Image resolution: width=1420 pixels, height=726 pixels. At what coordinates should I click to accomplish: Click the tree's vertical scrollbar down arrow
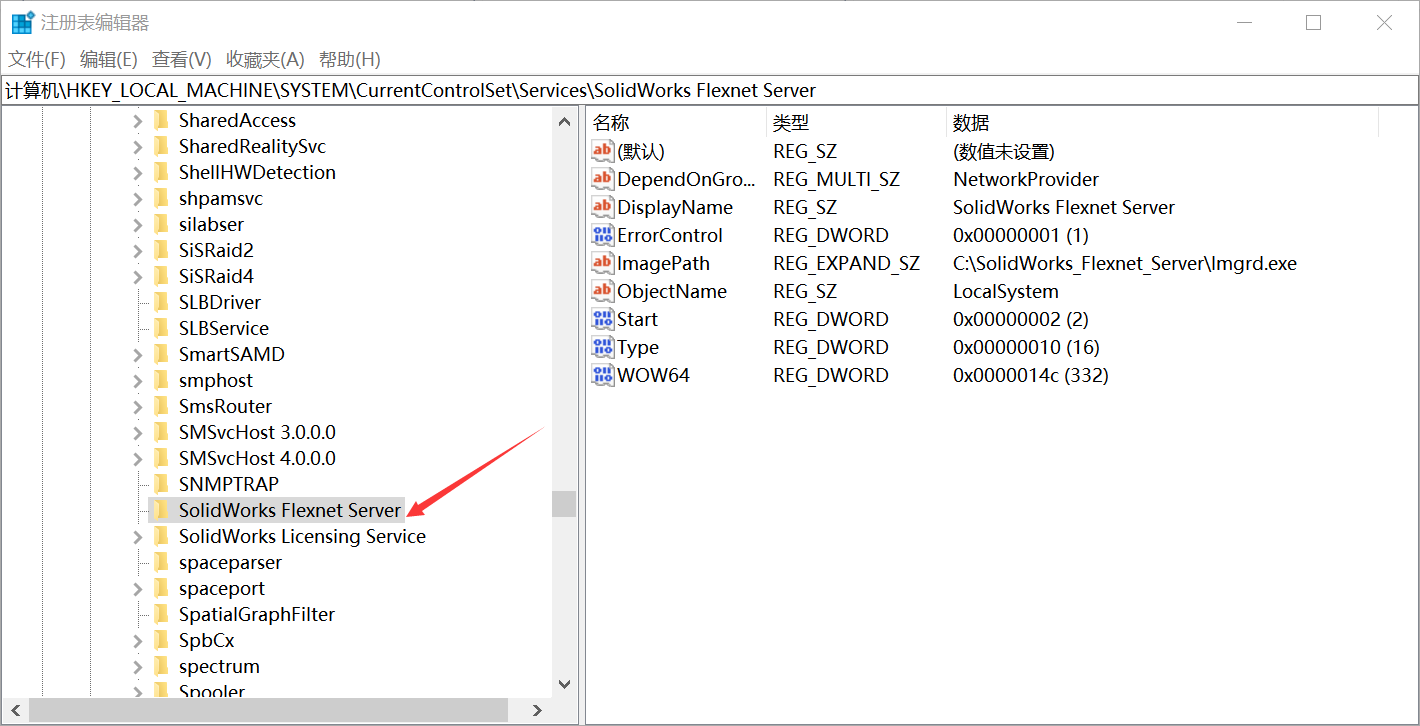click(564, 685)
